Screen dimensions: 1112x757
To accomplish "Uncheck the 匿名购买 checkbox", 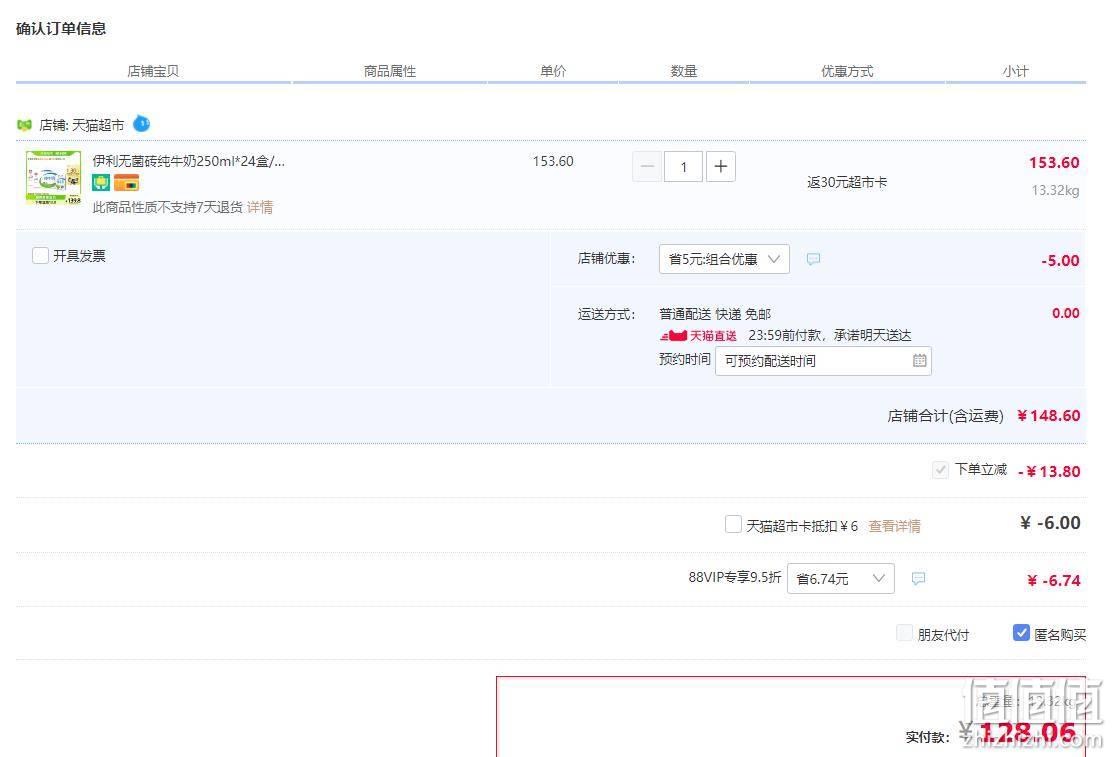I will pyautogui.click(x=1021, y=633).
